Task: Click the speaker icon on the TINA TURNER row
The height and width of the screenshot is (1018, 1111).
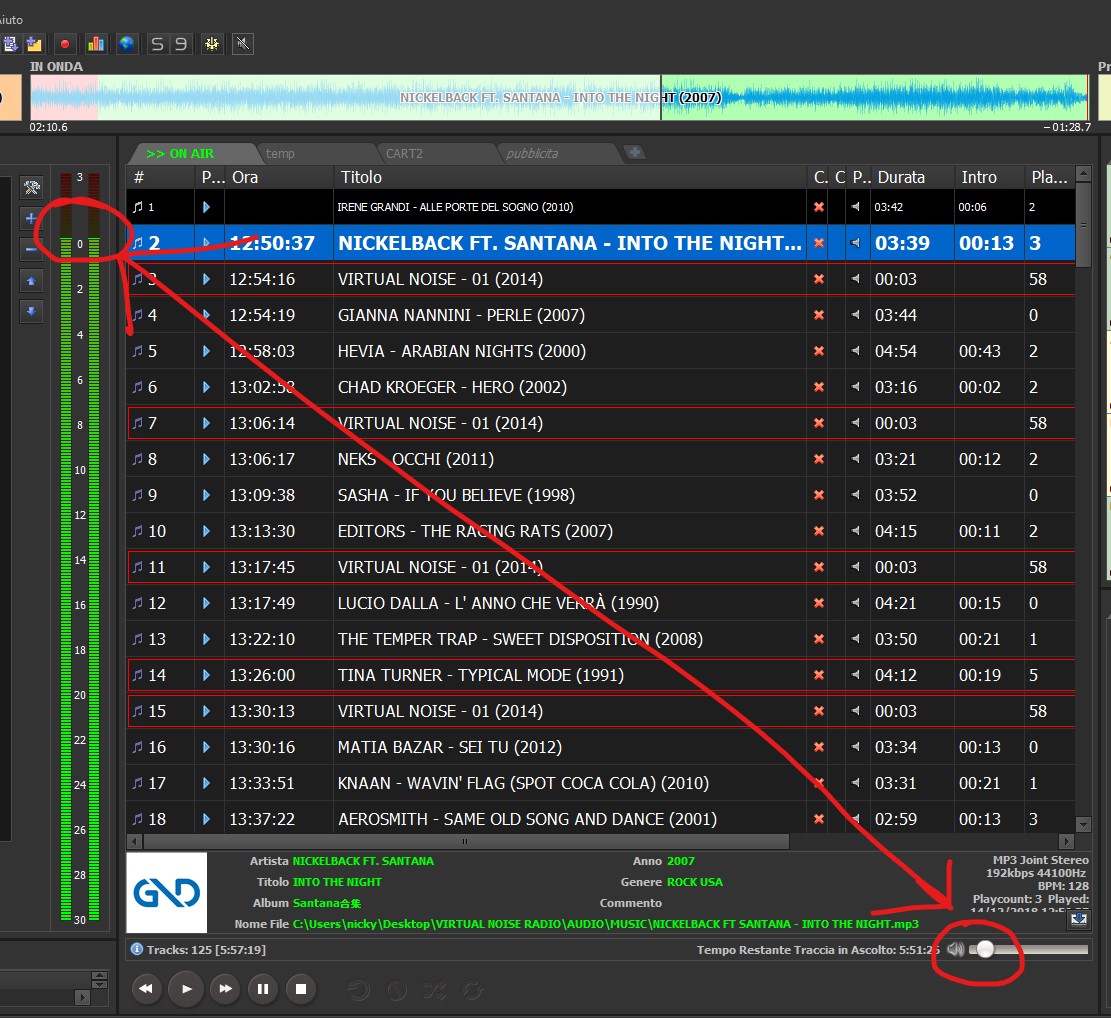Action: pos(856,675)
